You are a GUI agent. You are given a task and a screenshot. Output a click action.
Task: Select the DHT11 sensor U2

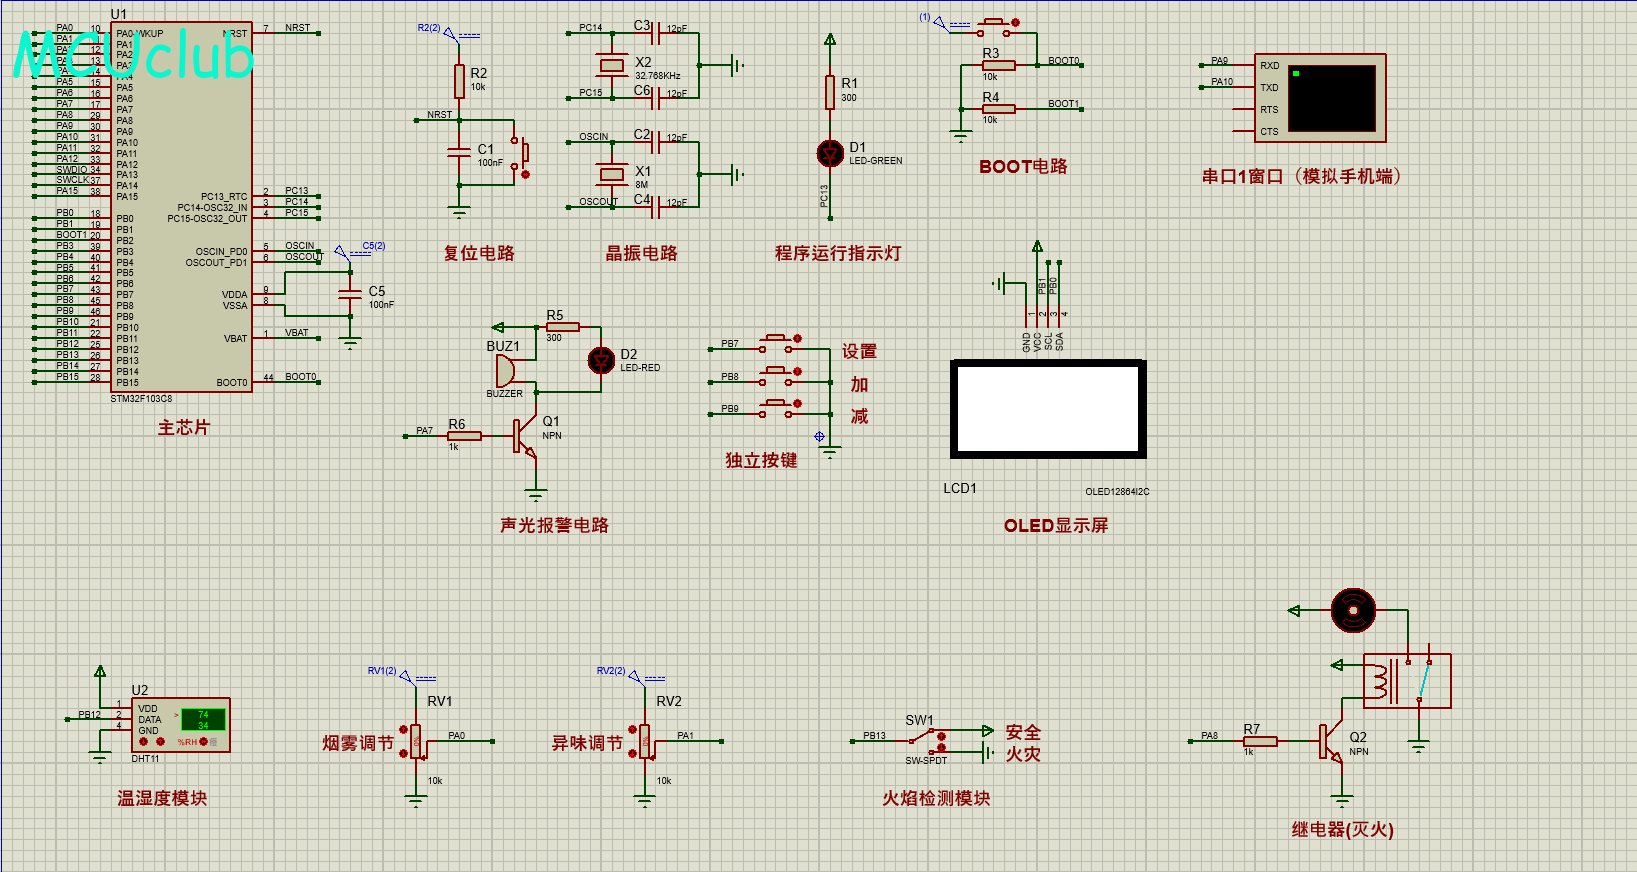pos(181,725)
